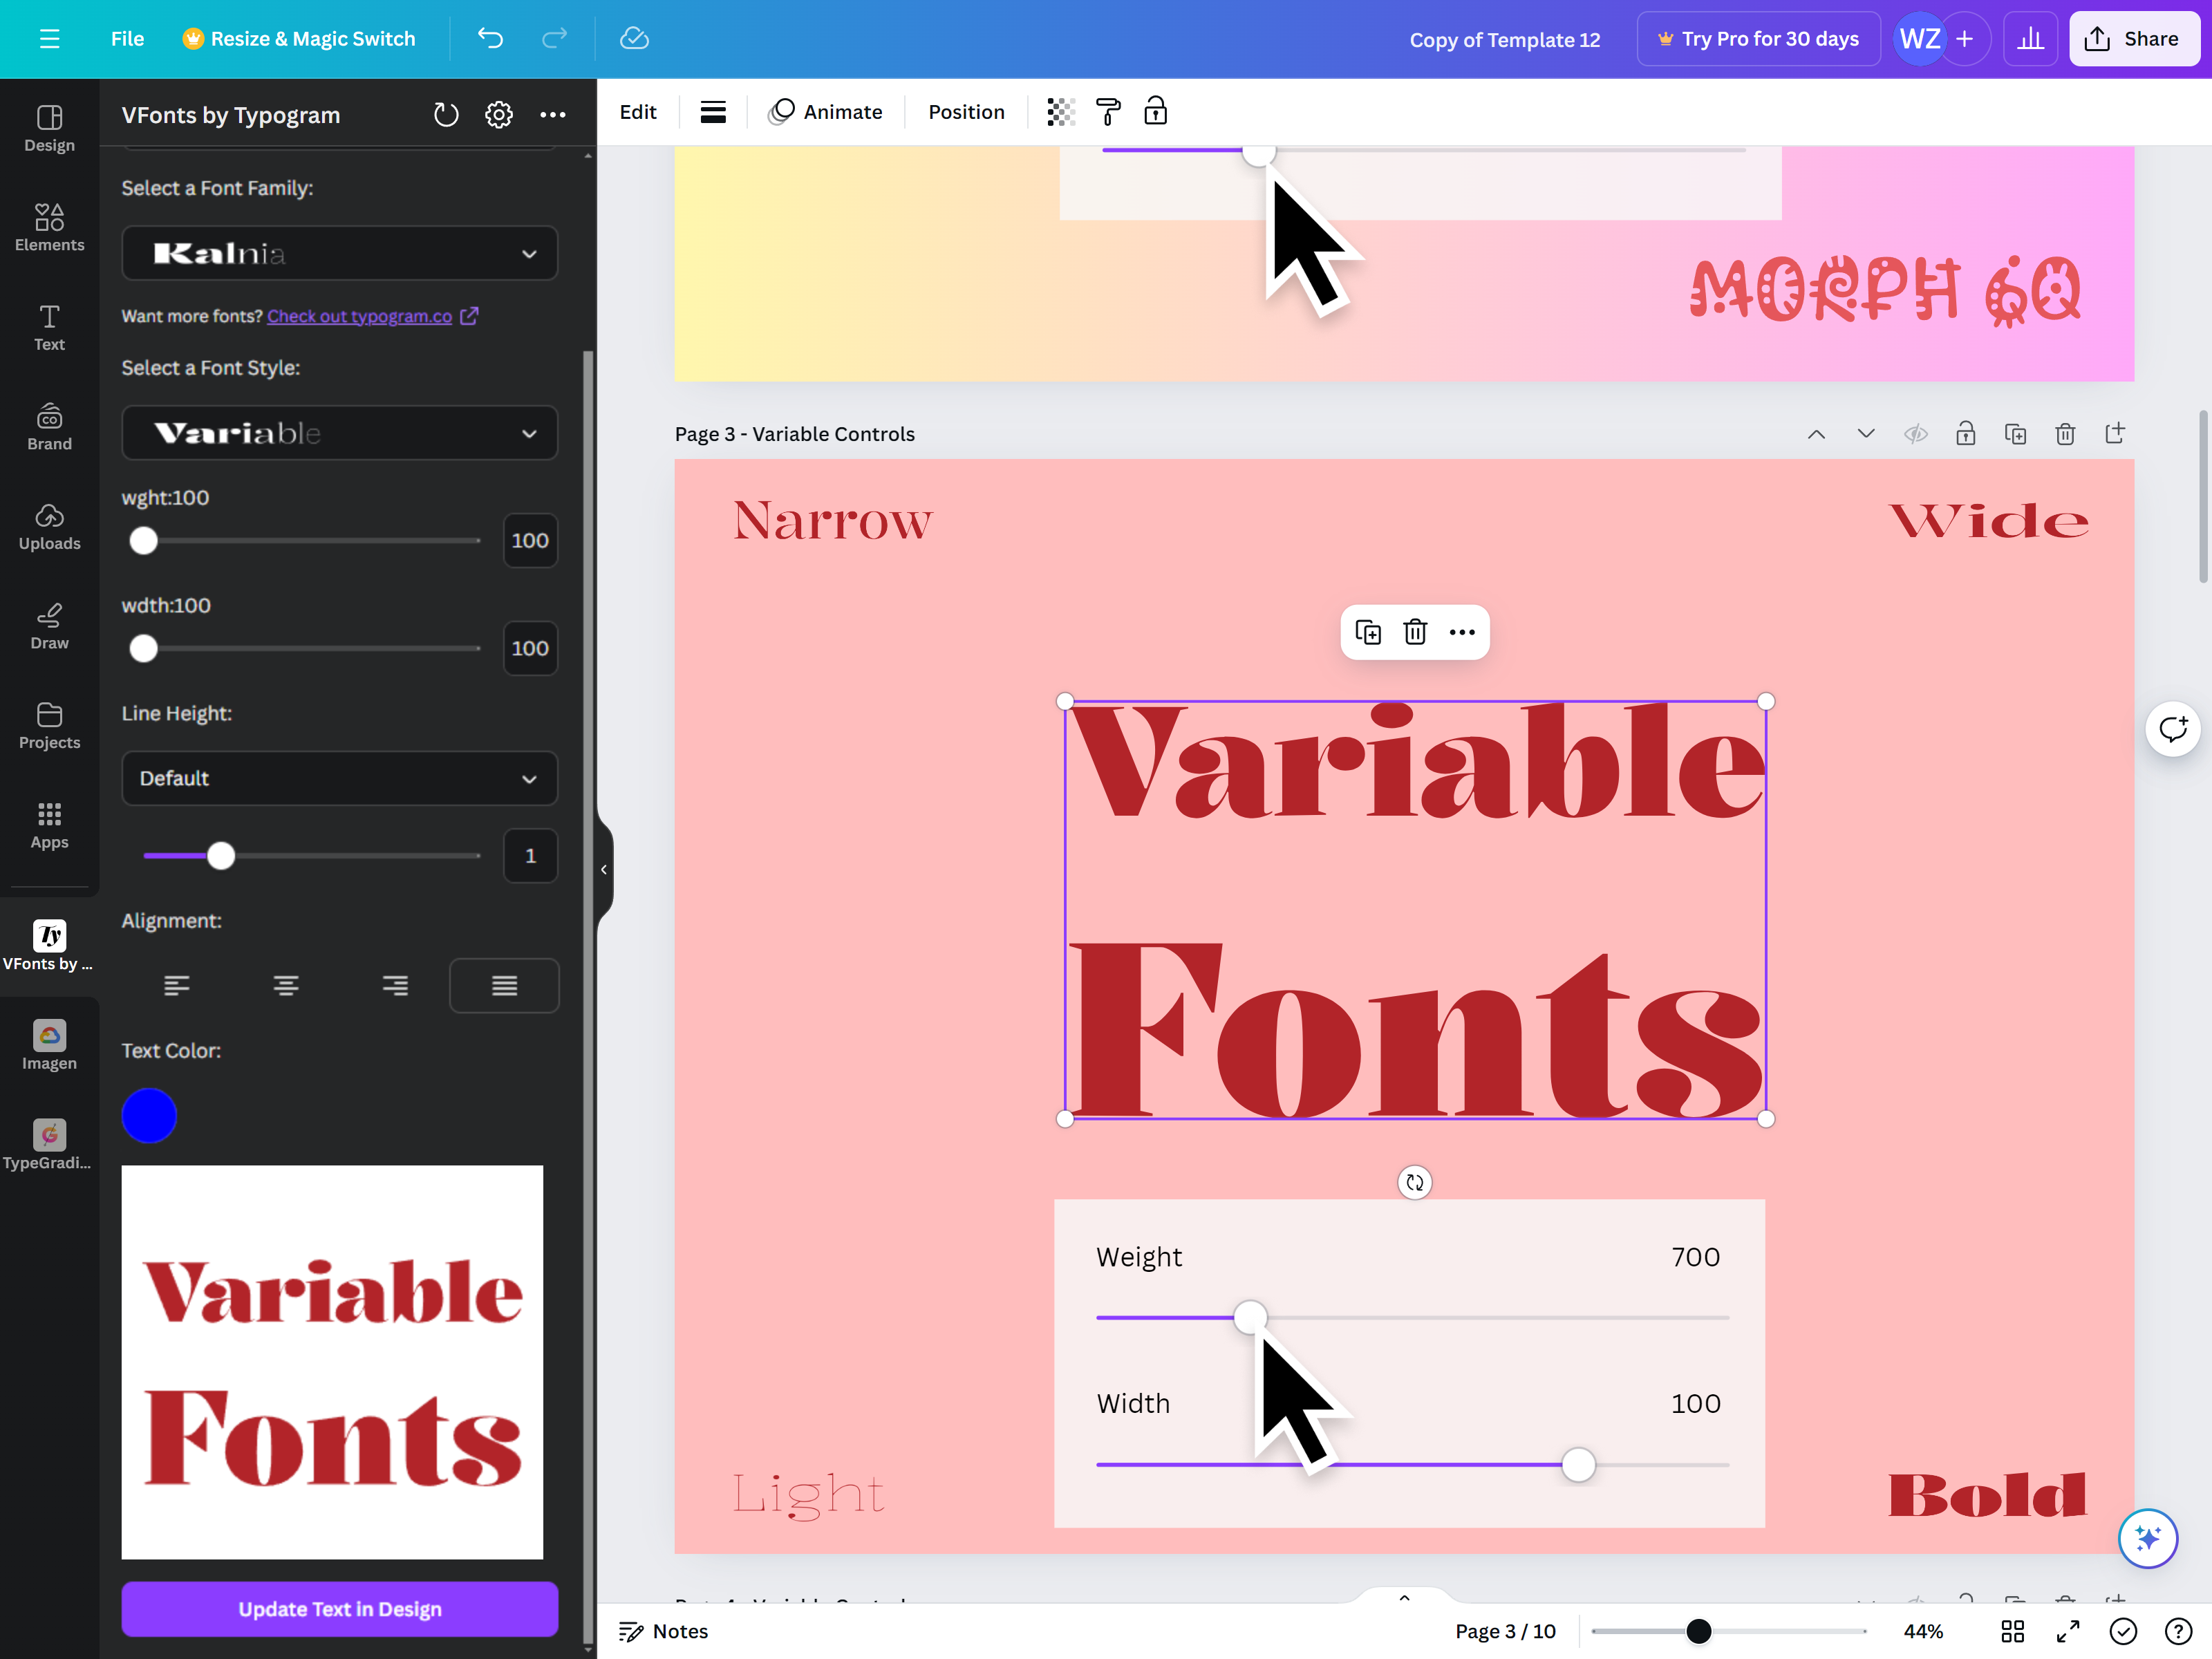Image resolution: width=2212 pixels, height=1659 pixels.
Task: Click Update Text in Design button
Action: [339, 1608]
